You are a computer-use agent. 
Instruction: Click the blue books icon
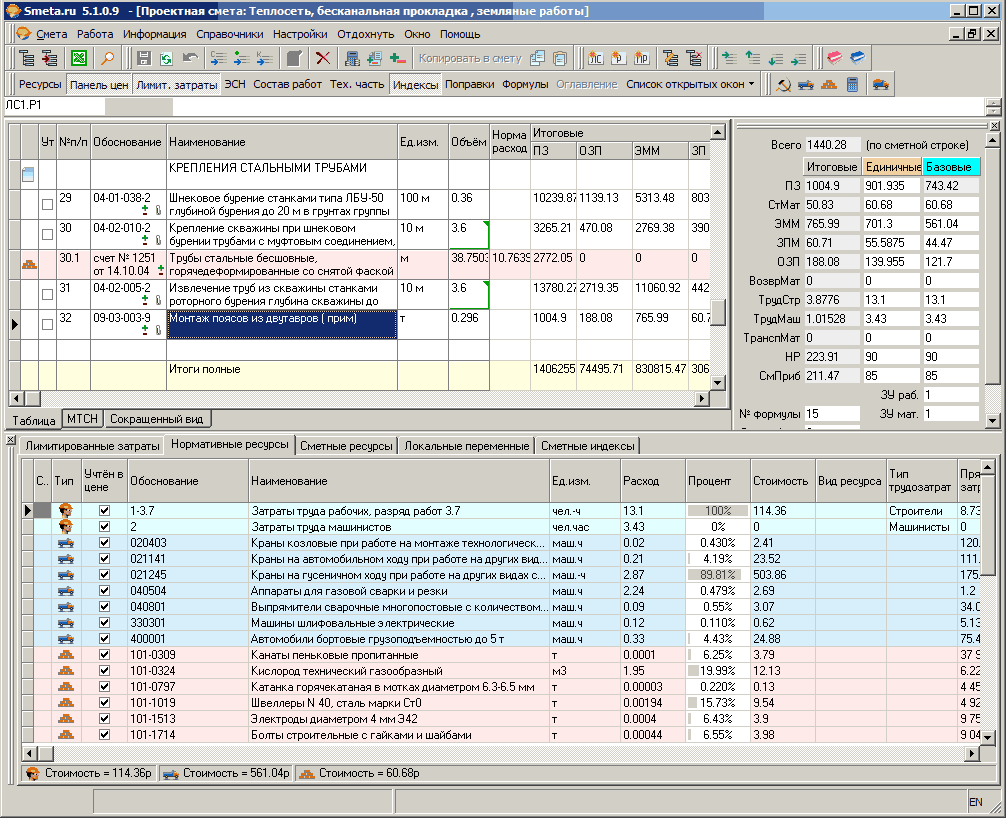pos(857,58)
